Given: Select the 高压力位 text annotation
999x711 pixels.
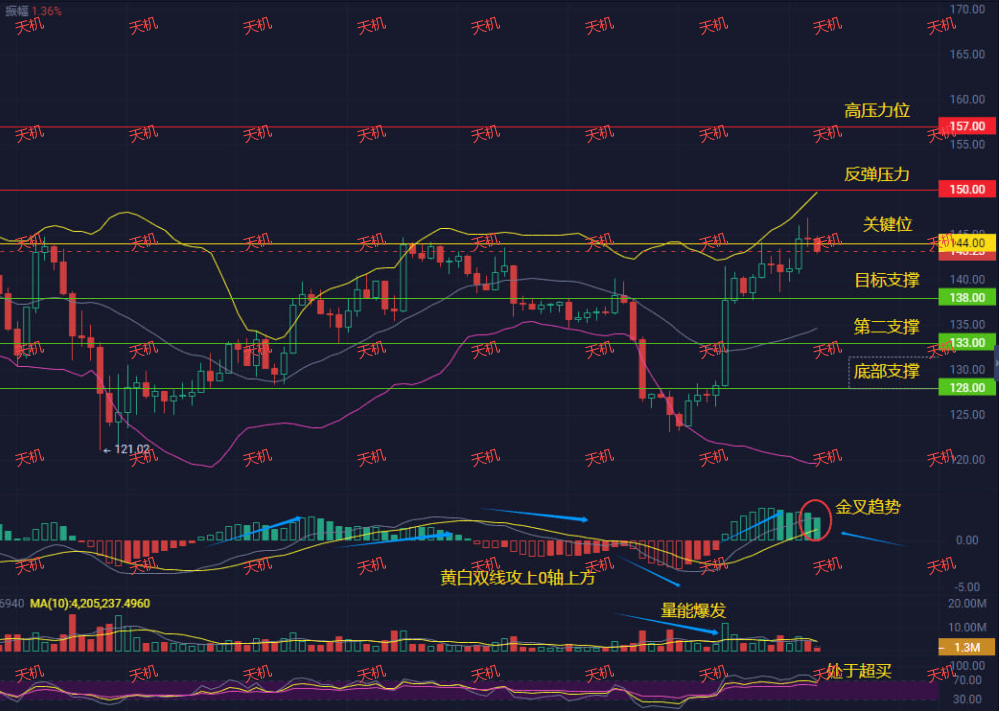Looking at the screenshot, I should point(877,111).
